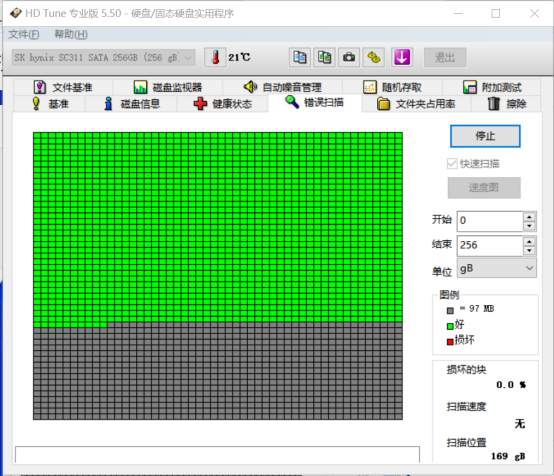This screenshot has width=554, height=476.
Task: Click the 退出 exit button
Action: [445, 57]
